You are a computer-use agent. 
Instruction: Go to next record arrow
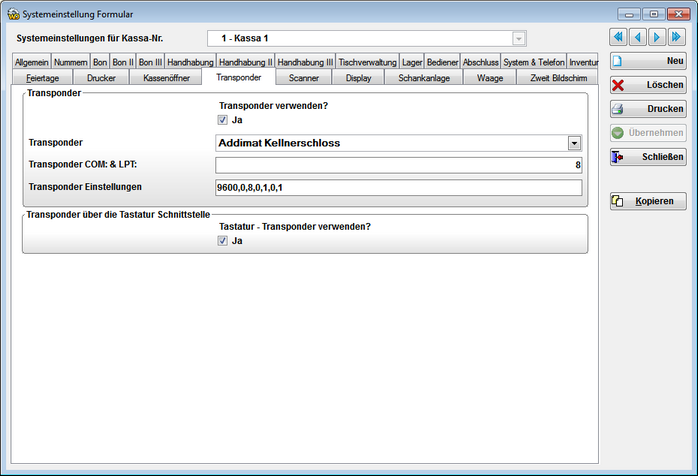657,37
